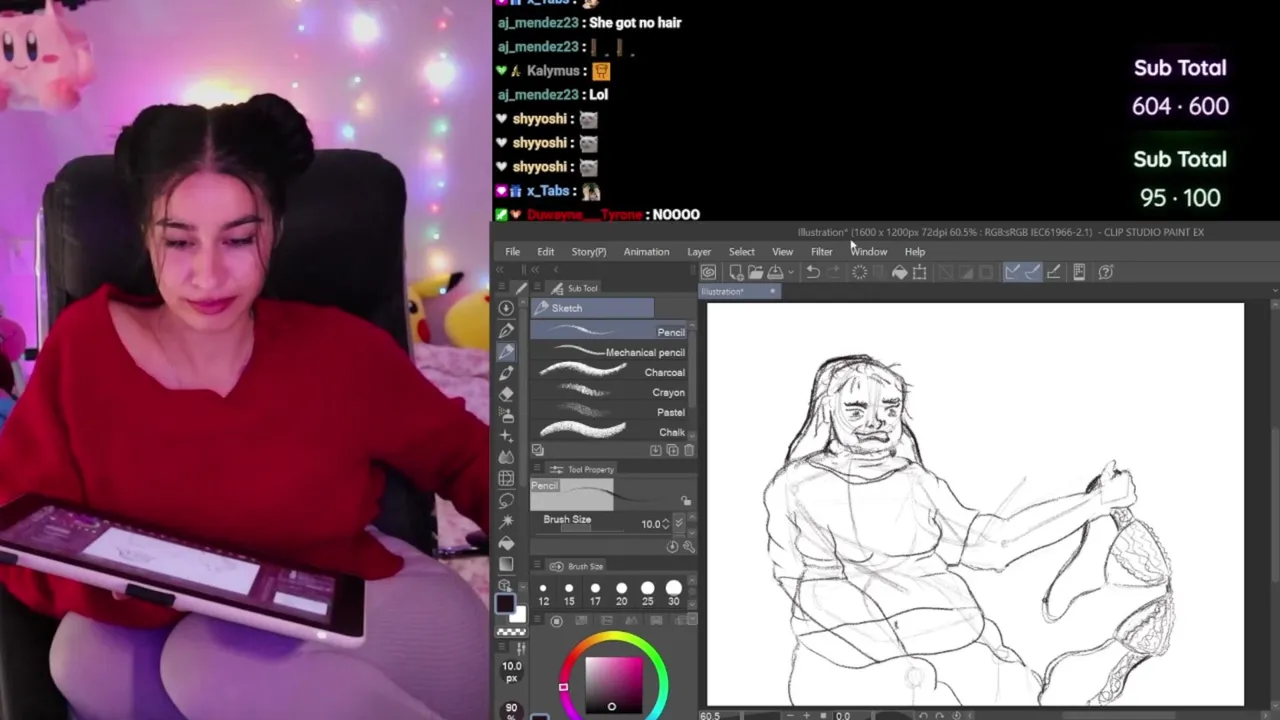This screenshot has height=720, width=1280.
Task: Save the illustration with Save icon
Action: click(775, 272)
